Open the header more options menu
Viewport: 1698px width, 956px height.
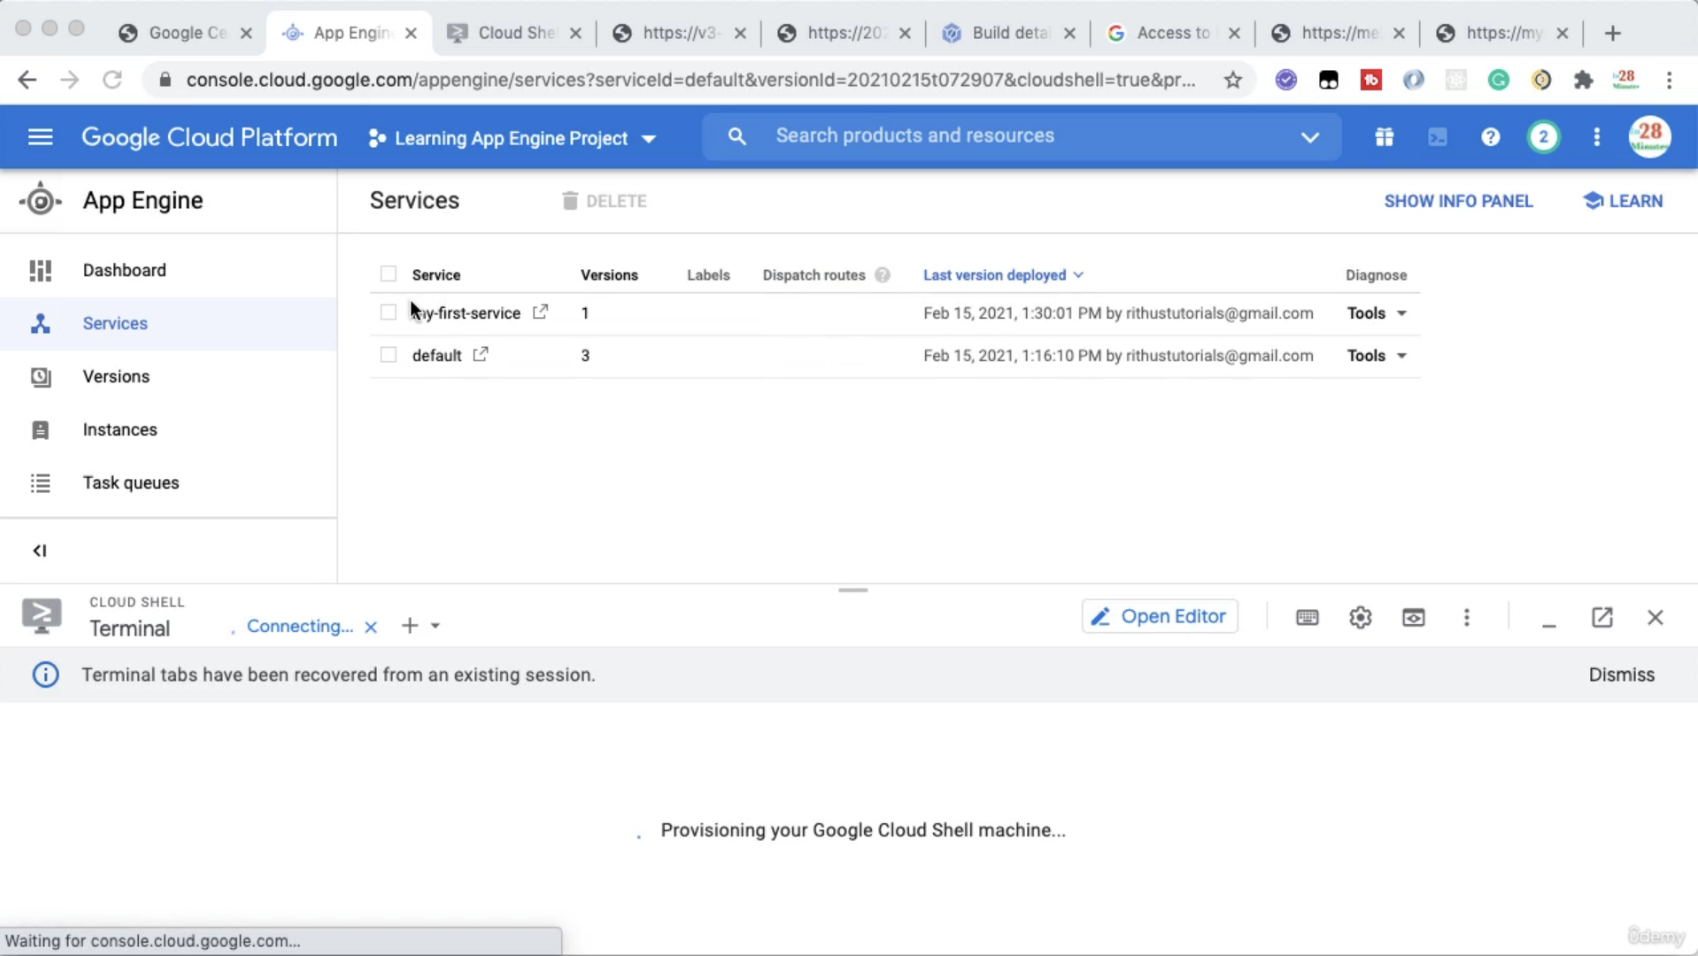1596,137
